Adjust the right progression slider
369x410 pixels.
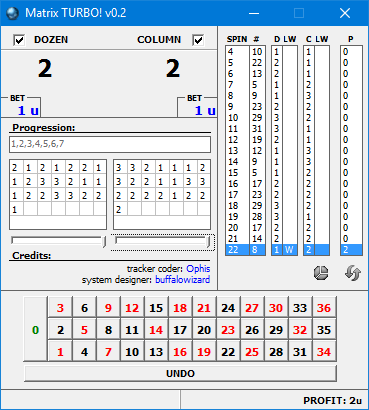pyautogui.click(x=163, y=242)
